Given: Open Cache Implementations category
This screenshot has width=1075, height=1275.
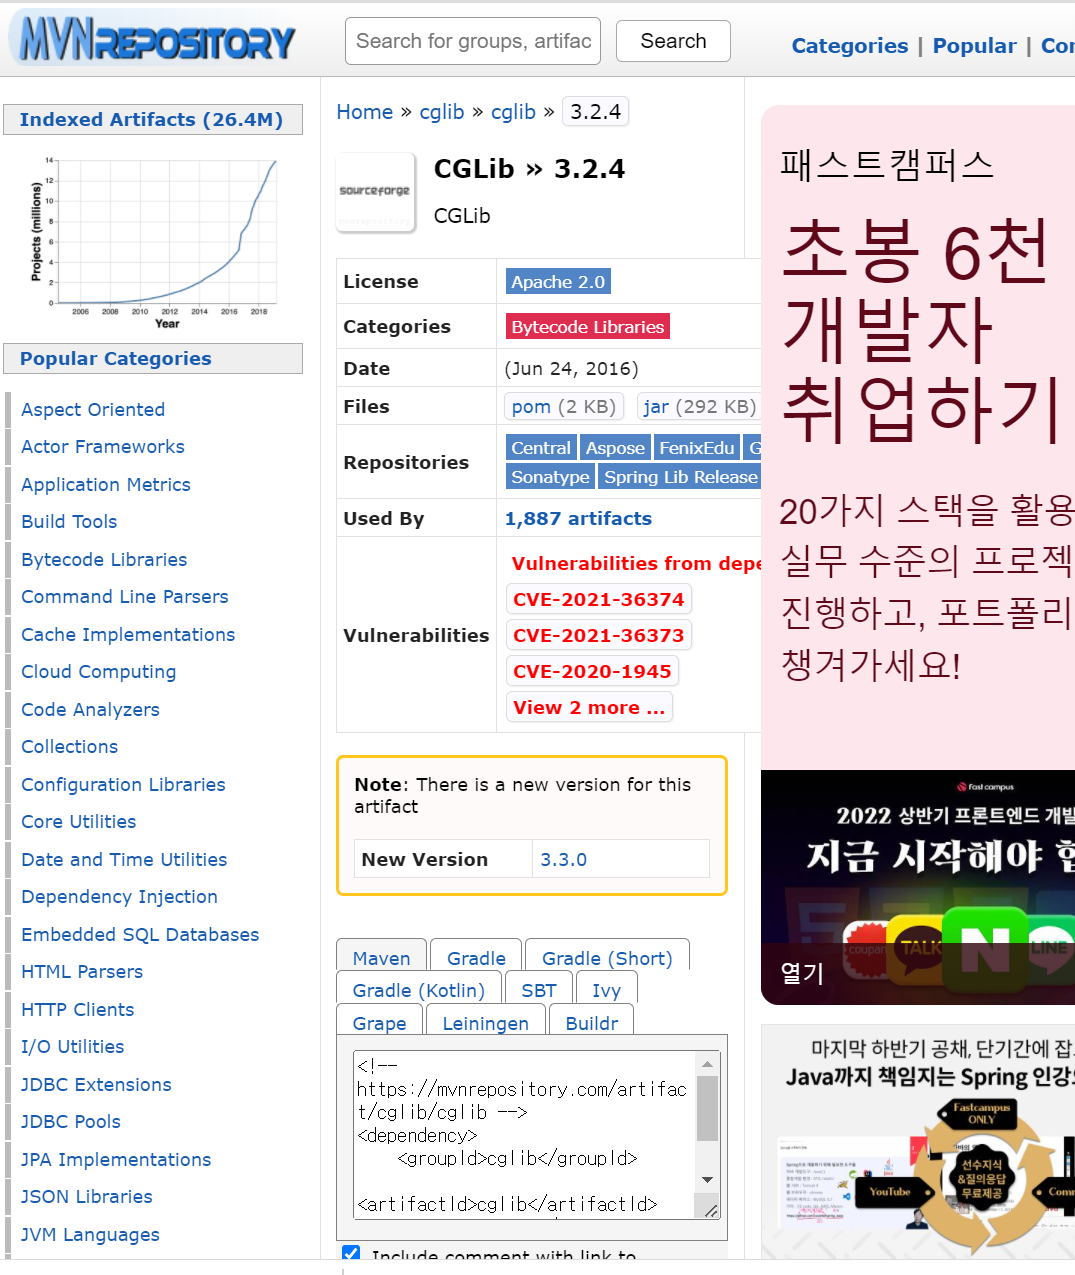Looking at the screenshot, I should point(128,634).
